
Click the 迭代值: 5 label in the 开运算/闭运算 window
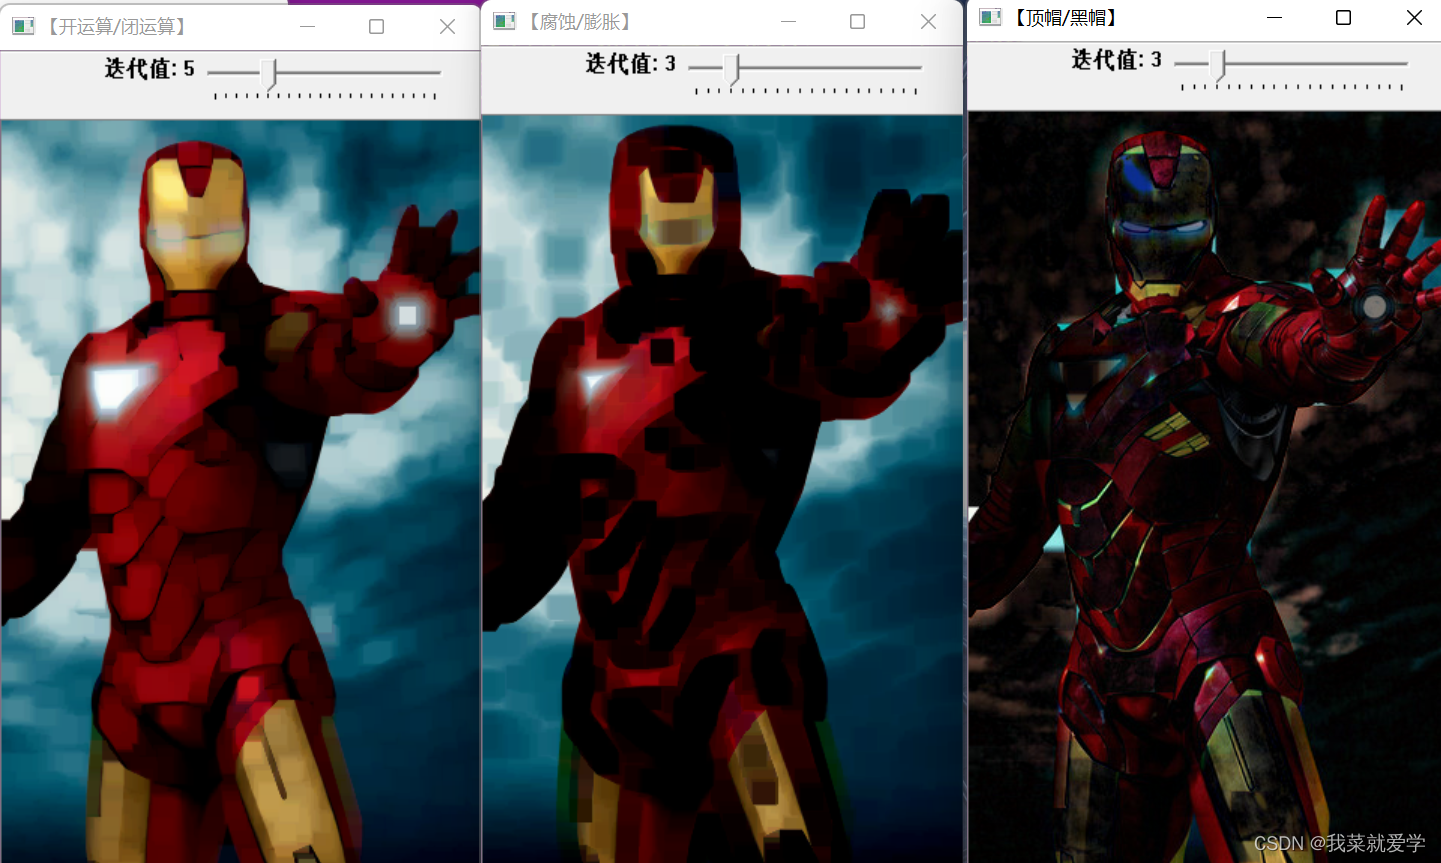point(150,69)
